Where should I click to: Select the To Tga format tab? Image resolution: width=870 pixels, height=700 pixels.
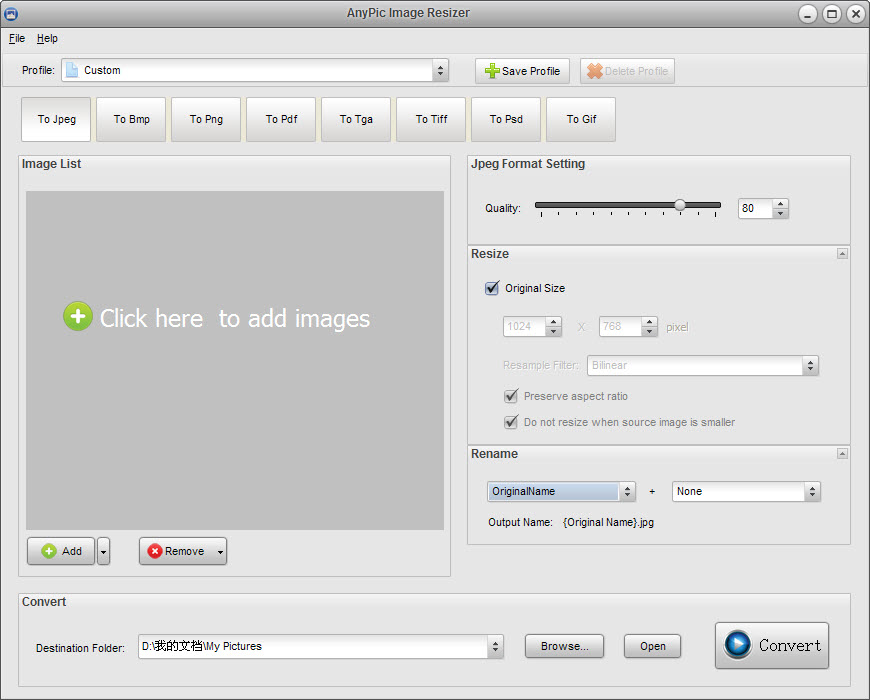(x=356, y=119)
